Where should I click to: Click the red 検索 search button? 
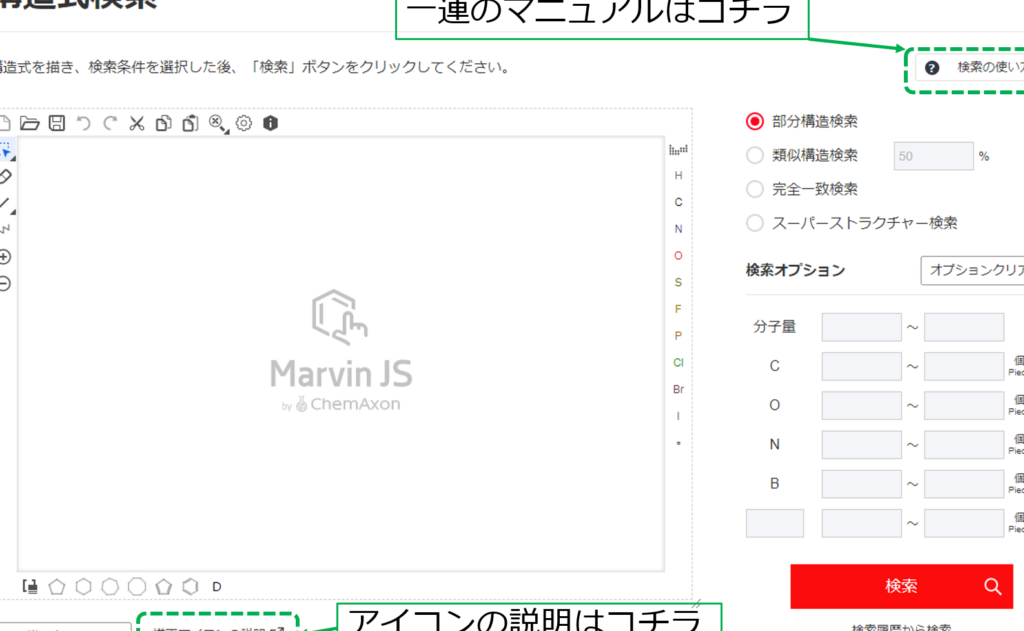tap(901, 587)
